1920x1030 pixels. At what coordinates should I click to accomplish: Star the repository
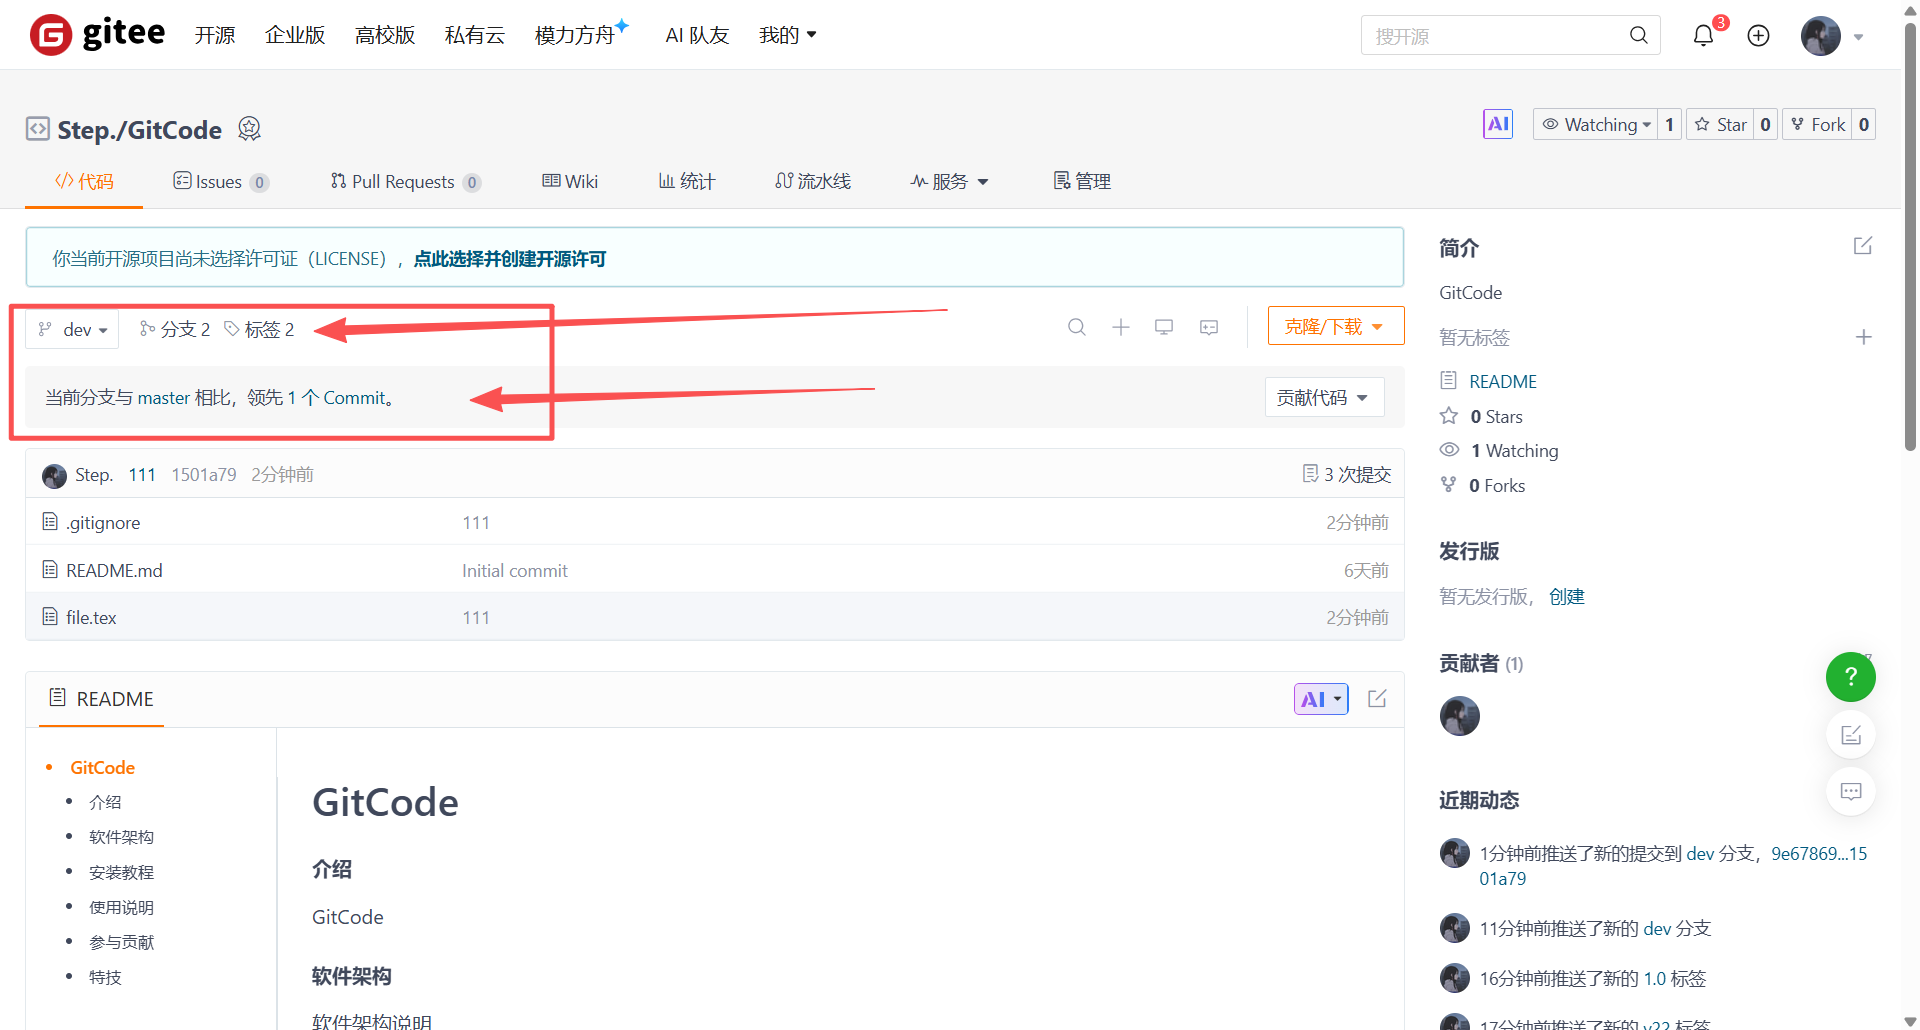click(x=1720, y=124)
